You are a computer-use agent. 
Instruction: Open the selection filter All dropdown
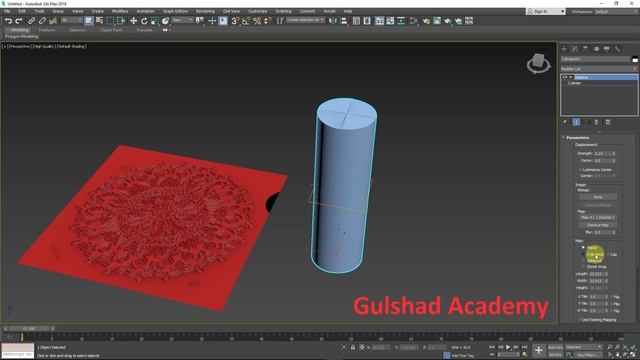71,20
